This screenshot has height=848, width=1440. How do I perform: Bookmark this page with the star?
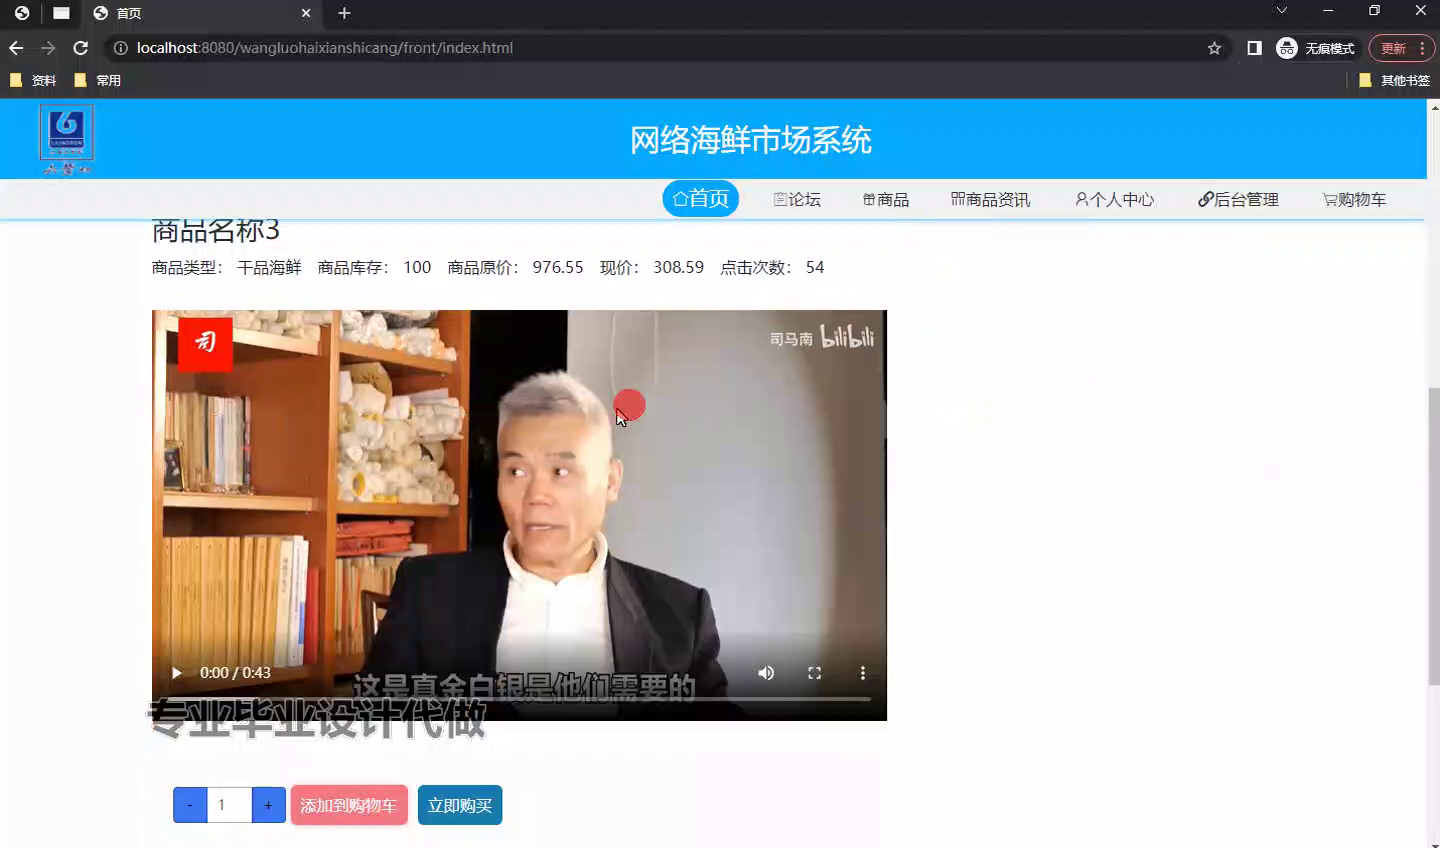pyautogui.click(x=1214, y=48)
